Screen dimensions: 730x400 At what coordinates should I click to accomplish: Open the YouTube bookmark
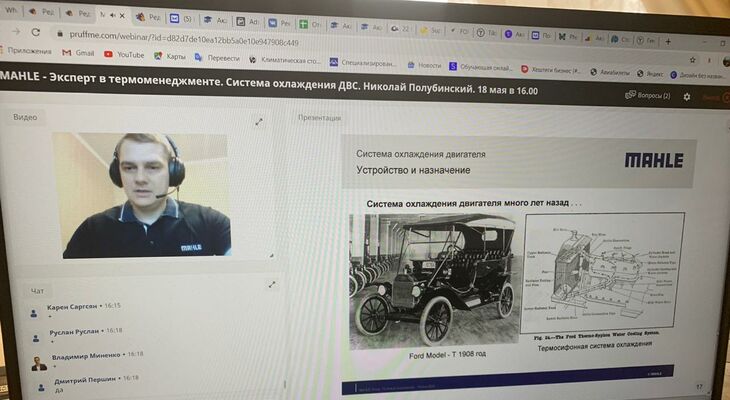pyautogui.click(x=124, y=54)
